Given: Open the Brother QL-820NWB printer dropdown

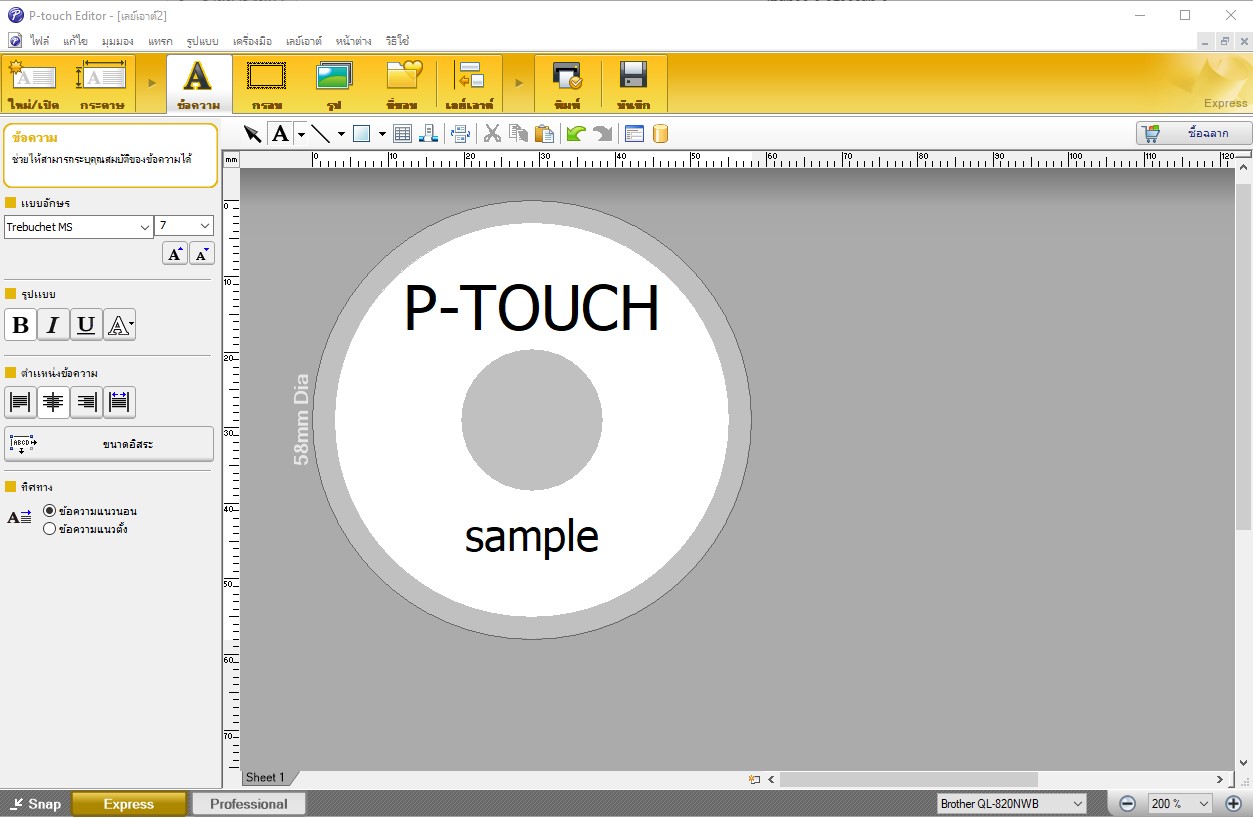Looking at the screenshot, I should [1077, 804].
